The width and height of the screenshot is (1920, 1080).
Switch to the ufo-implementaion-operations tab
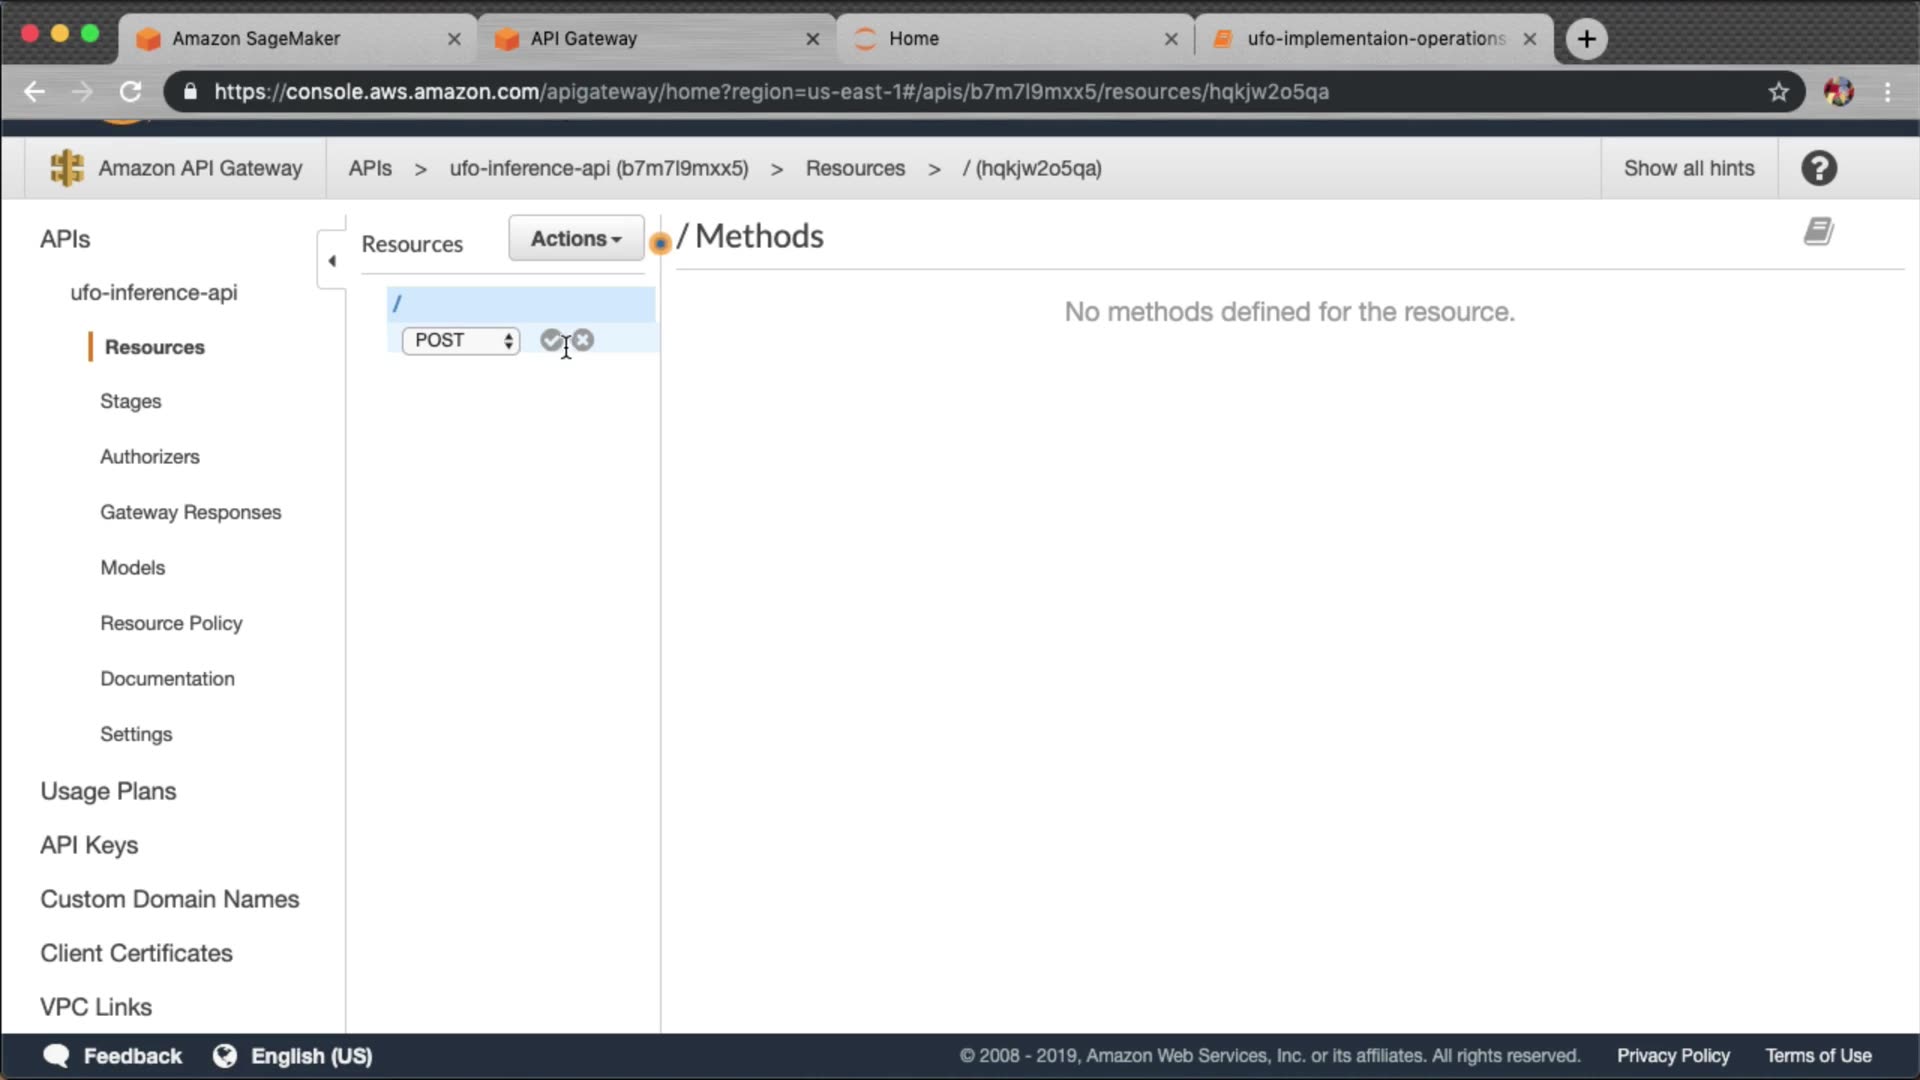[1375, 39]
